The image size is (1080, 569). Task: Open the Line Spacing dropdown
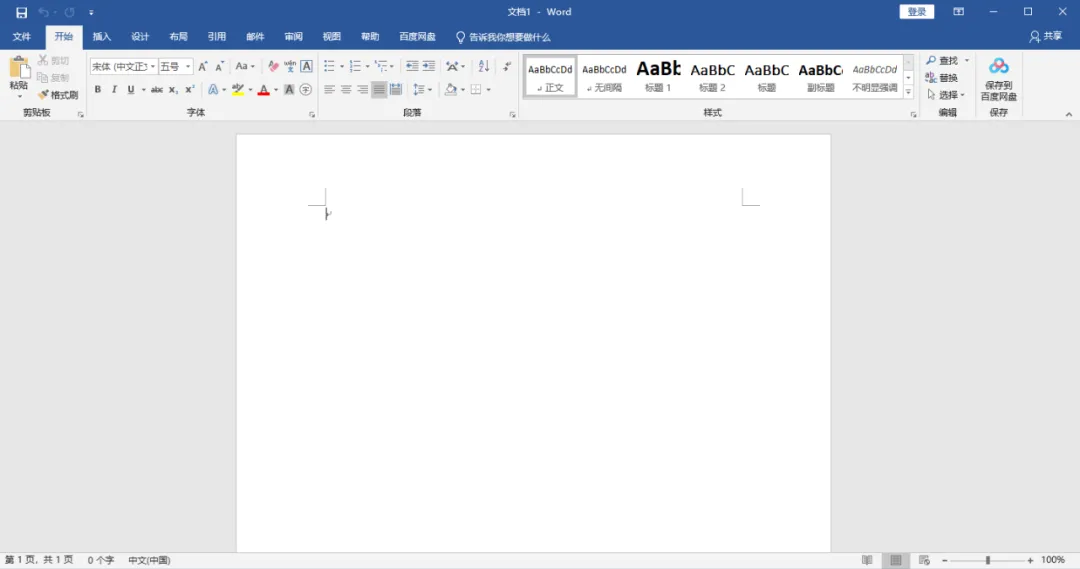tap(422, 90)
